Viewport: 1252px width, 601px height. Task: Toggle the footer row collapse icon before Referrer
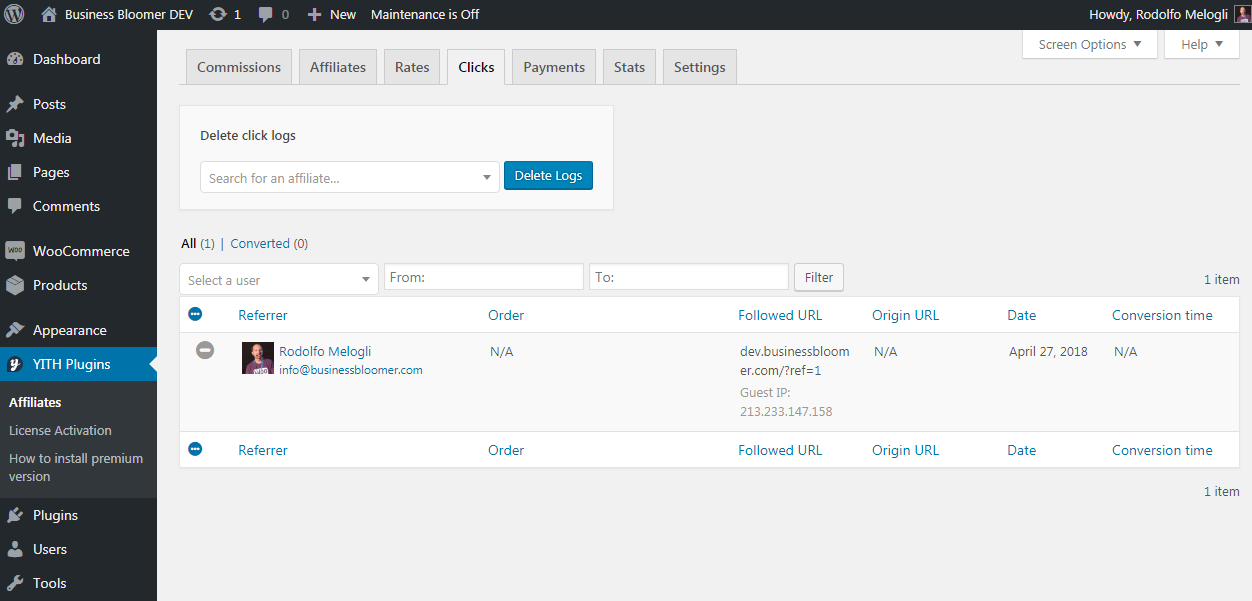tap(195, 449)
